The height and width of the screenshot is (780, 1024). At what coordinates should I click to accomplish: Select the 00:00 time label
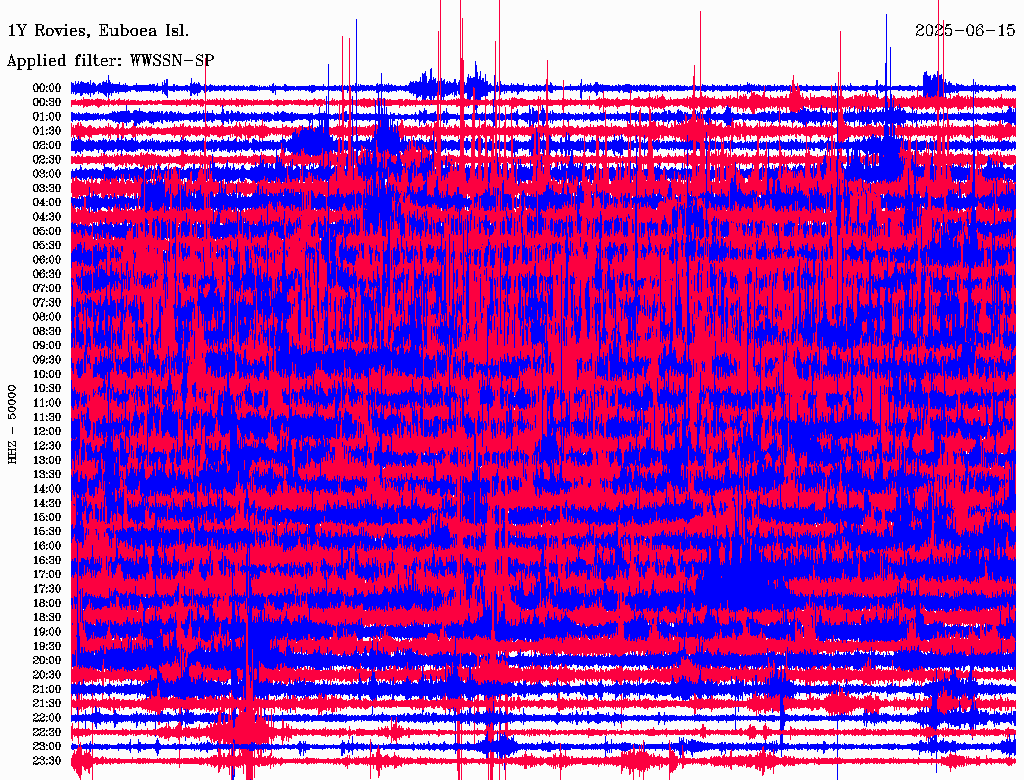[x=47, y=88]
